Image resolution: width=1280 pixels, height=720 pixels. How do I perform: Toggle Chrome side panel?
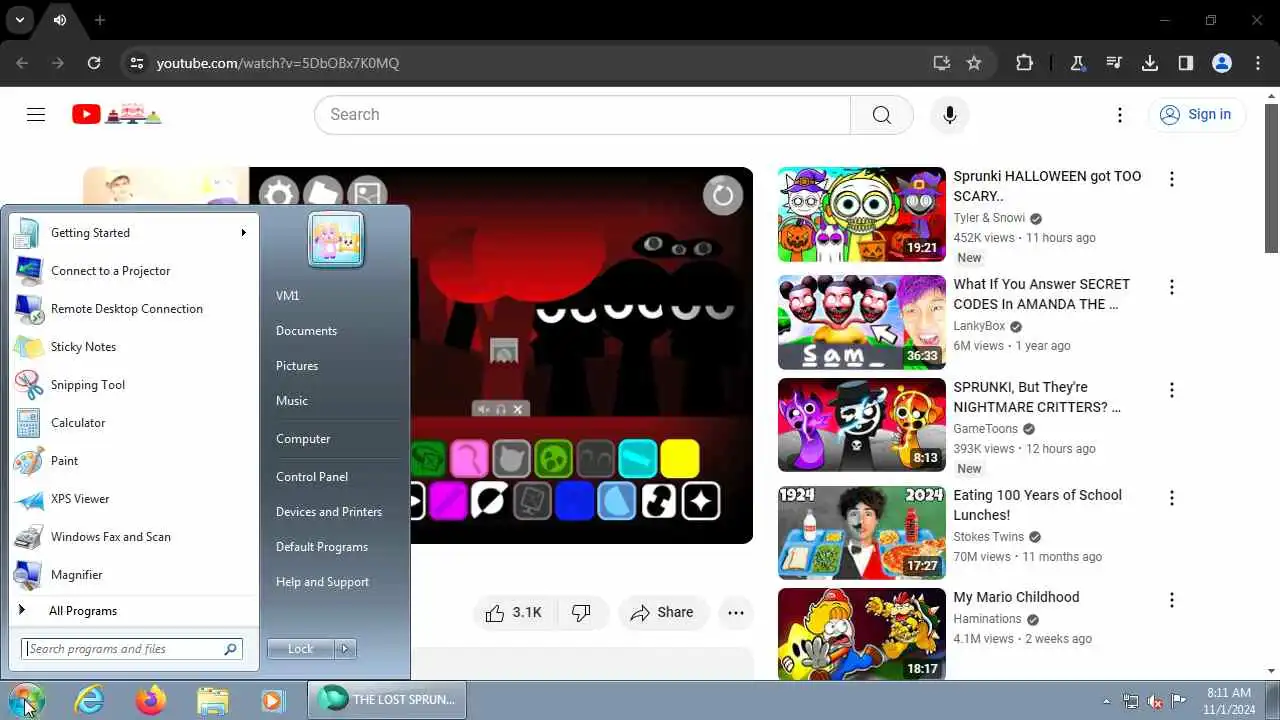pyautogui.click(x=1186, y=63)
